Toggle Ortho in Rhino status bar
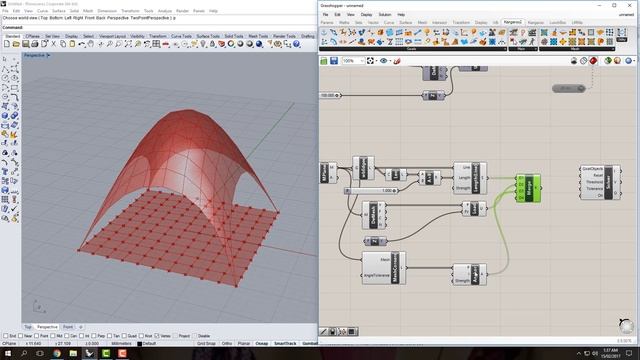Viewport: 640px width, 360px height. 227,344
